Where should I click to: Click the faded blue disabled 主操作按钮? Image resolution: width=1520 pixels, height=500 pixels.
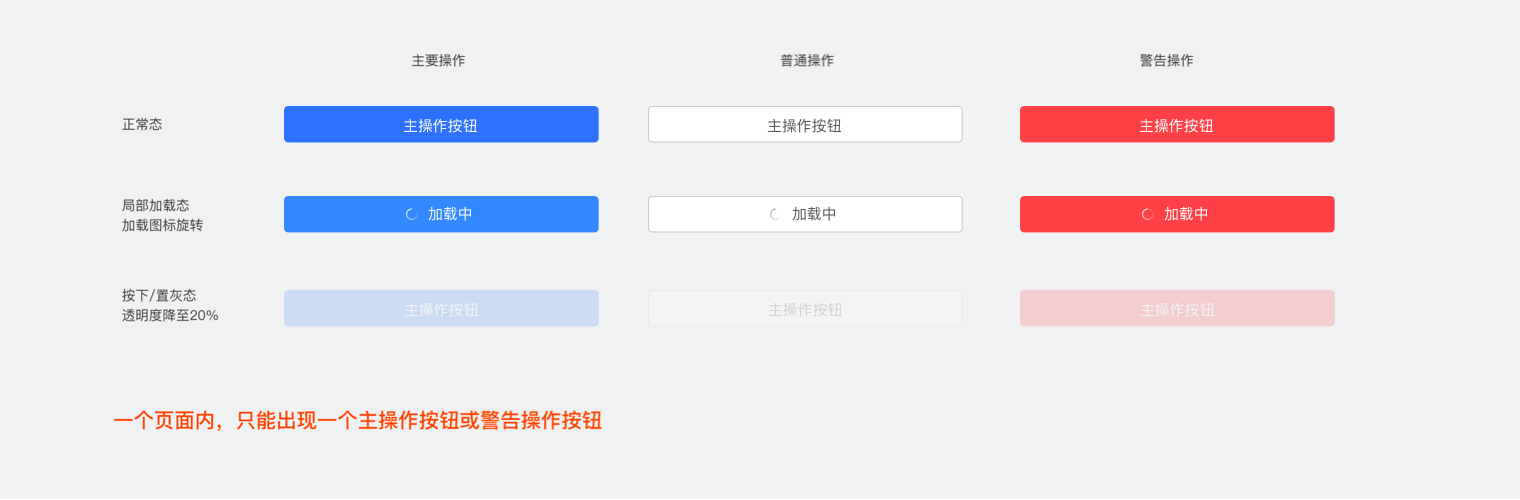pyautogui.click(x=441, y=309)
